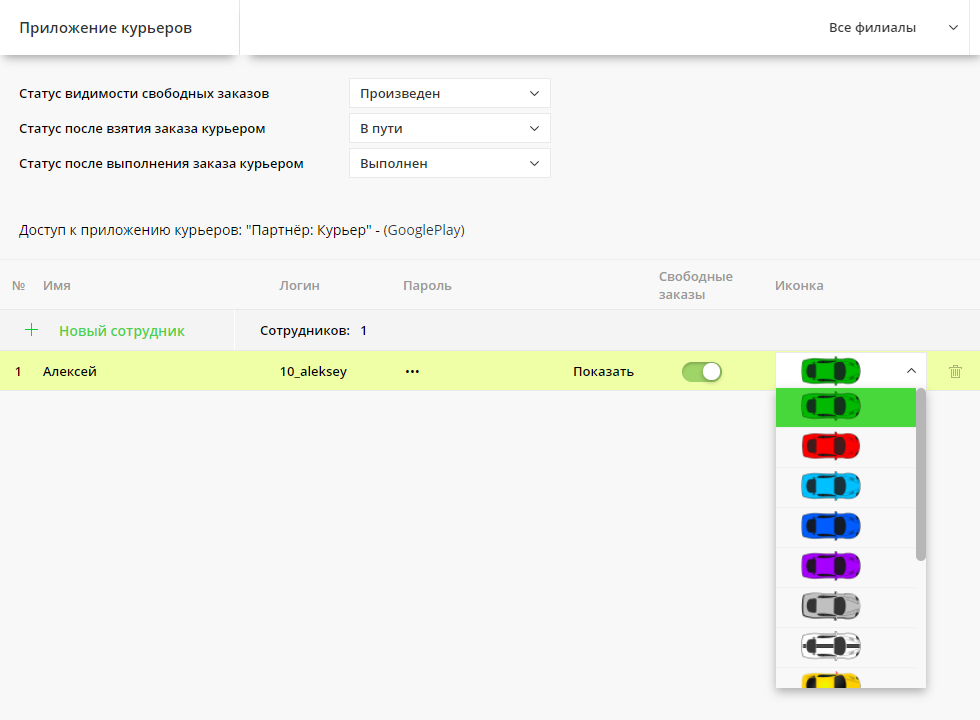The image size is (980, 720).
Task: Open the Произведен status dropdown
Action: point(449,94)
